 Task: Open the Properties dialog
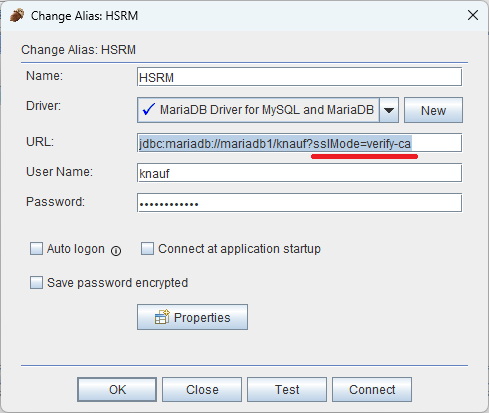pyautogui.click(x=192, y=317)
